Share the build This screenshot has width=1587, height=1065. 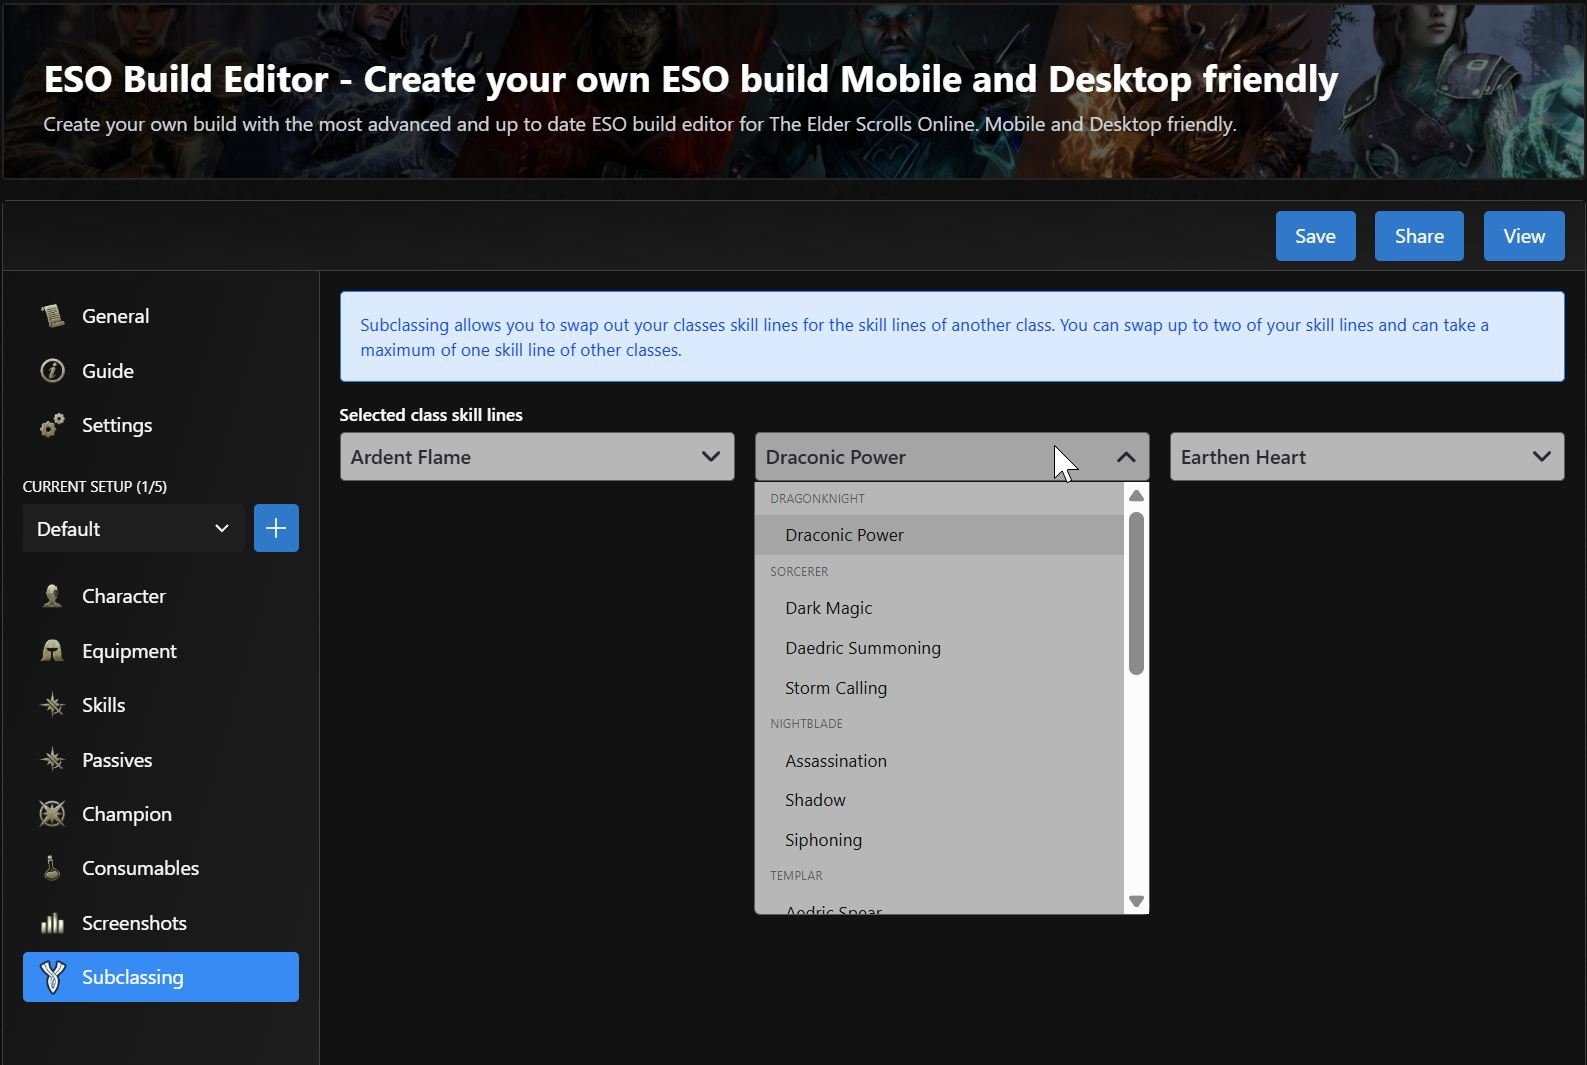1419,236
